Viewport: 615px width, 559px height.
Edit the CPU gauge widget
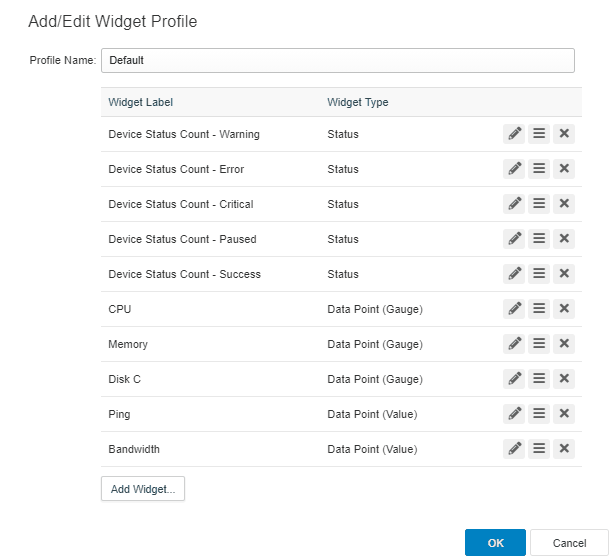point(514,309)
